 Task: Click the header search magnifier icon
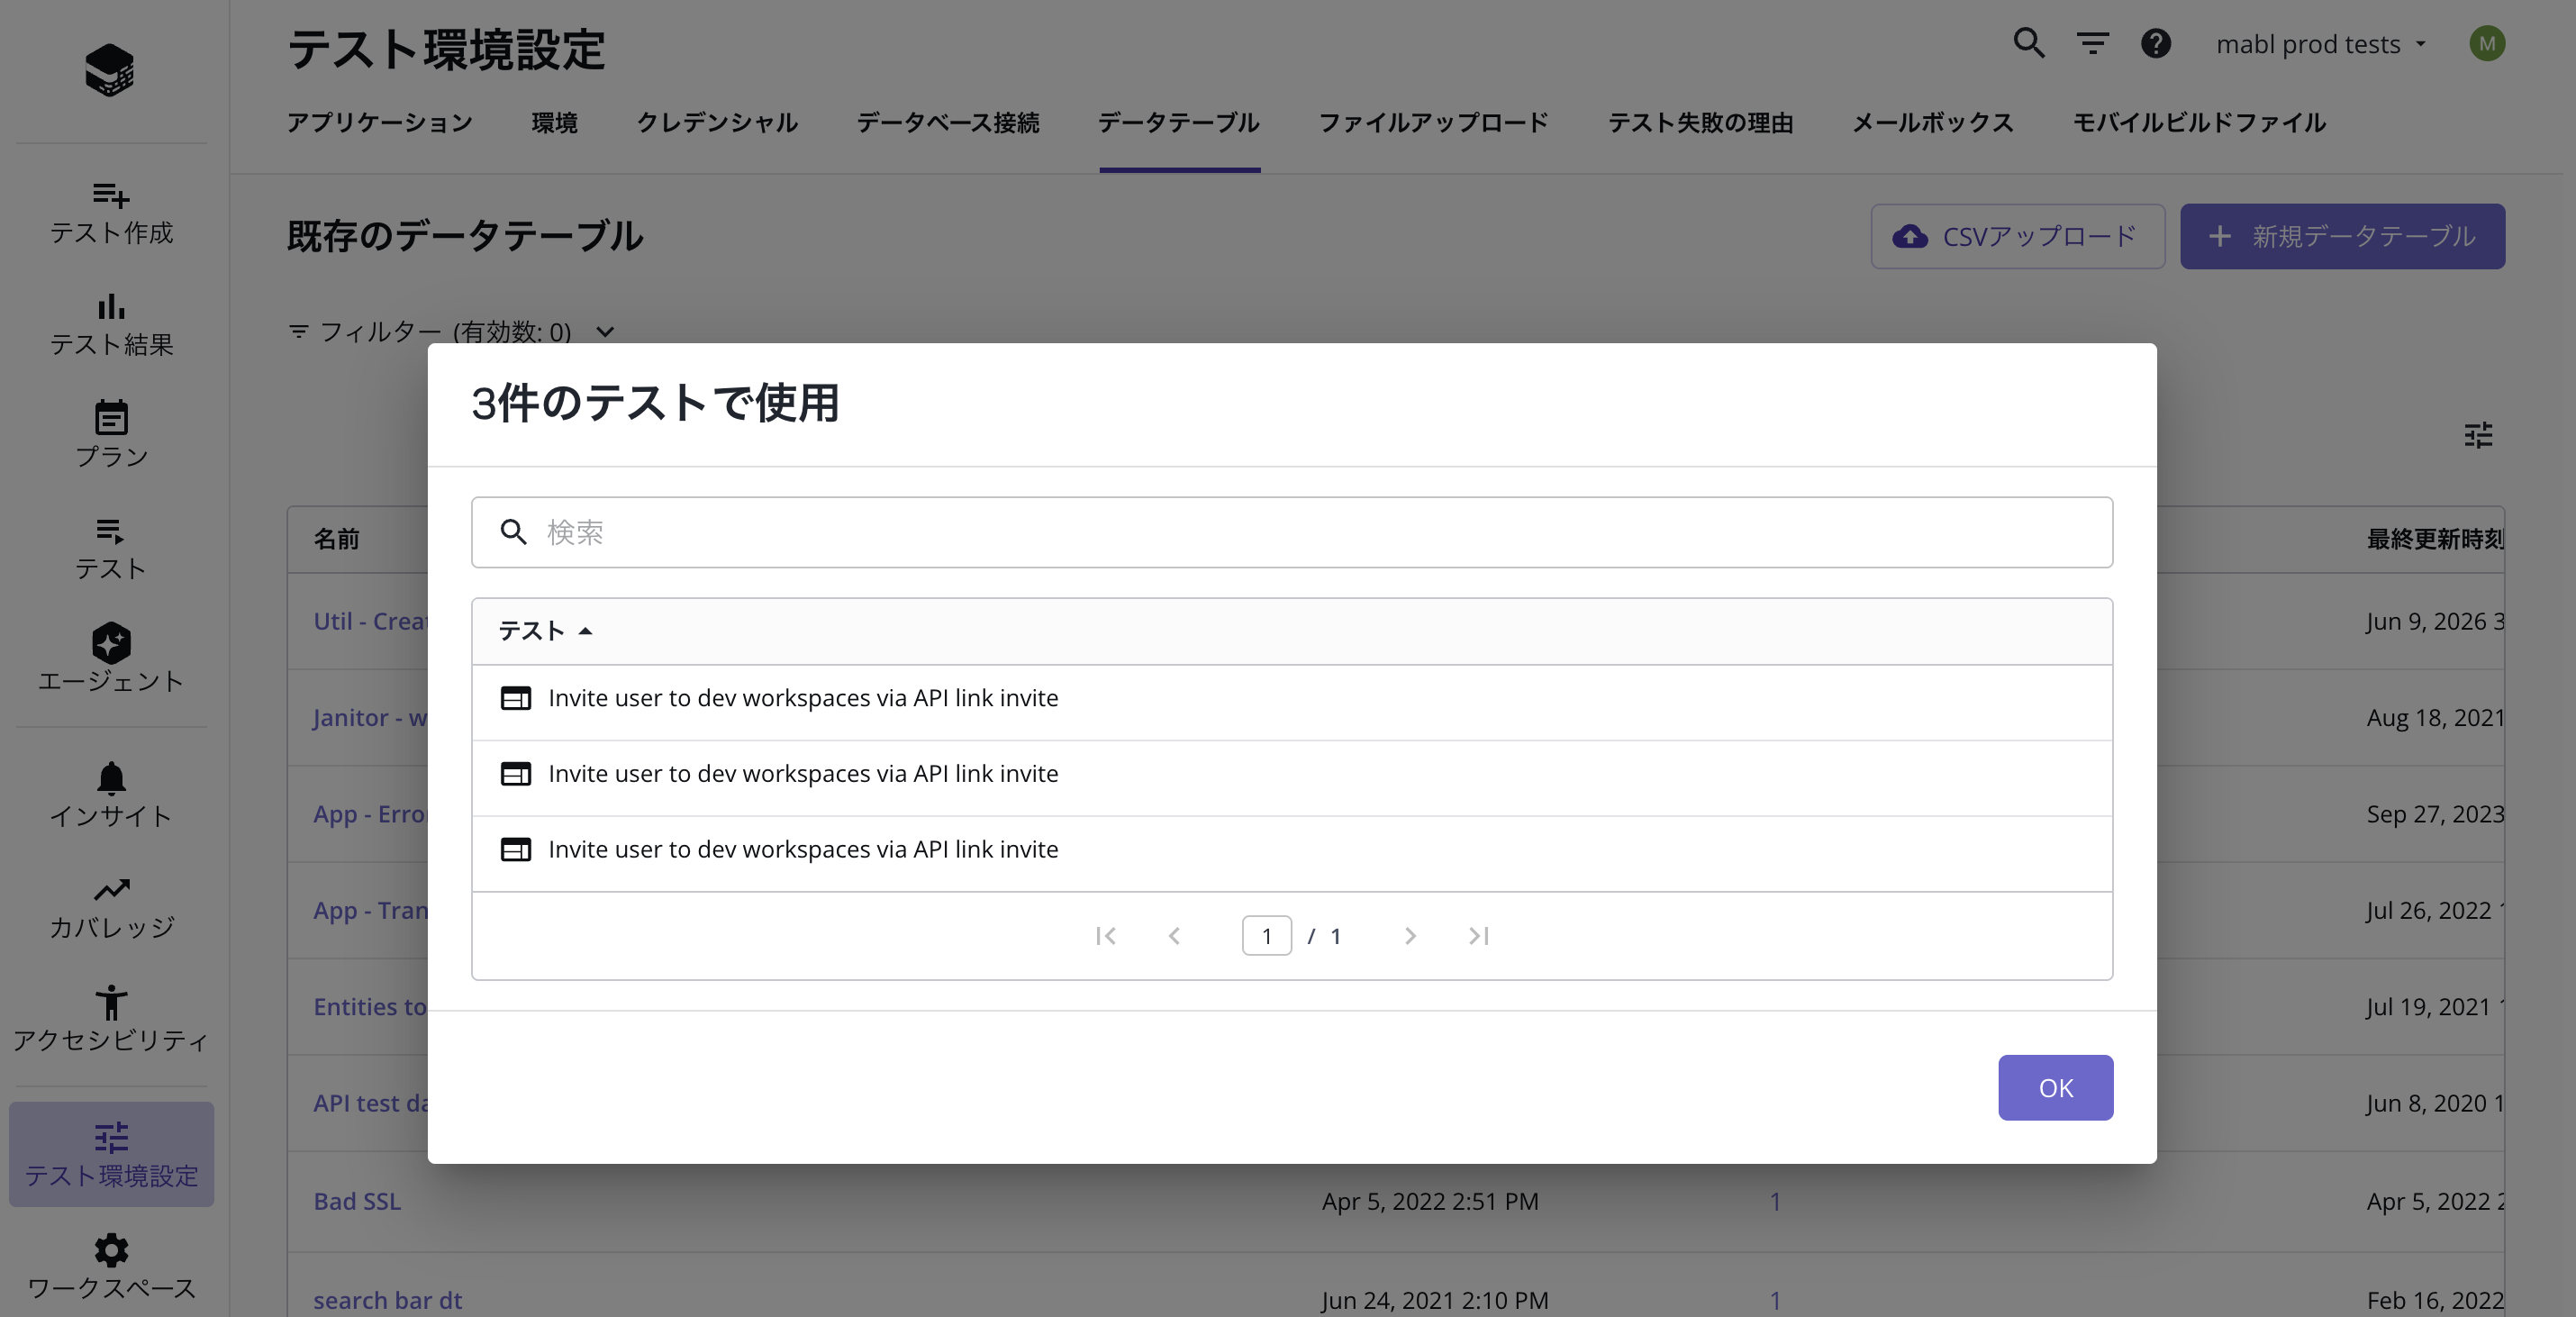point(2029,43)
